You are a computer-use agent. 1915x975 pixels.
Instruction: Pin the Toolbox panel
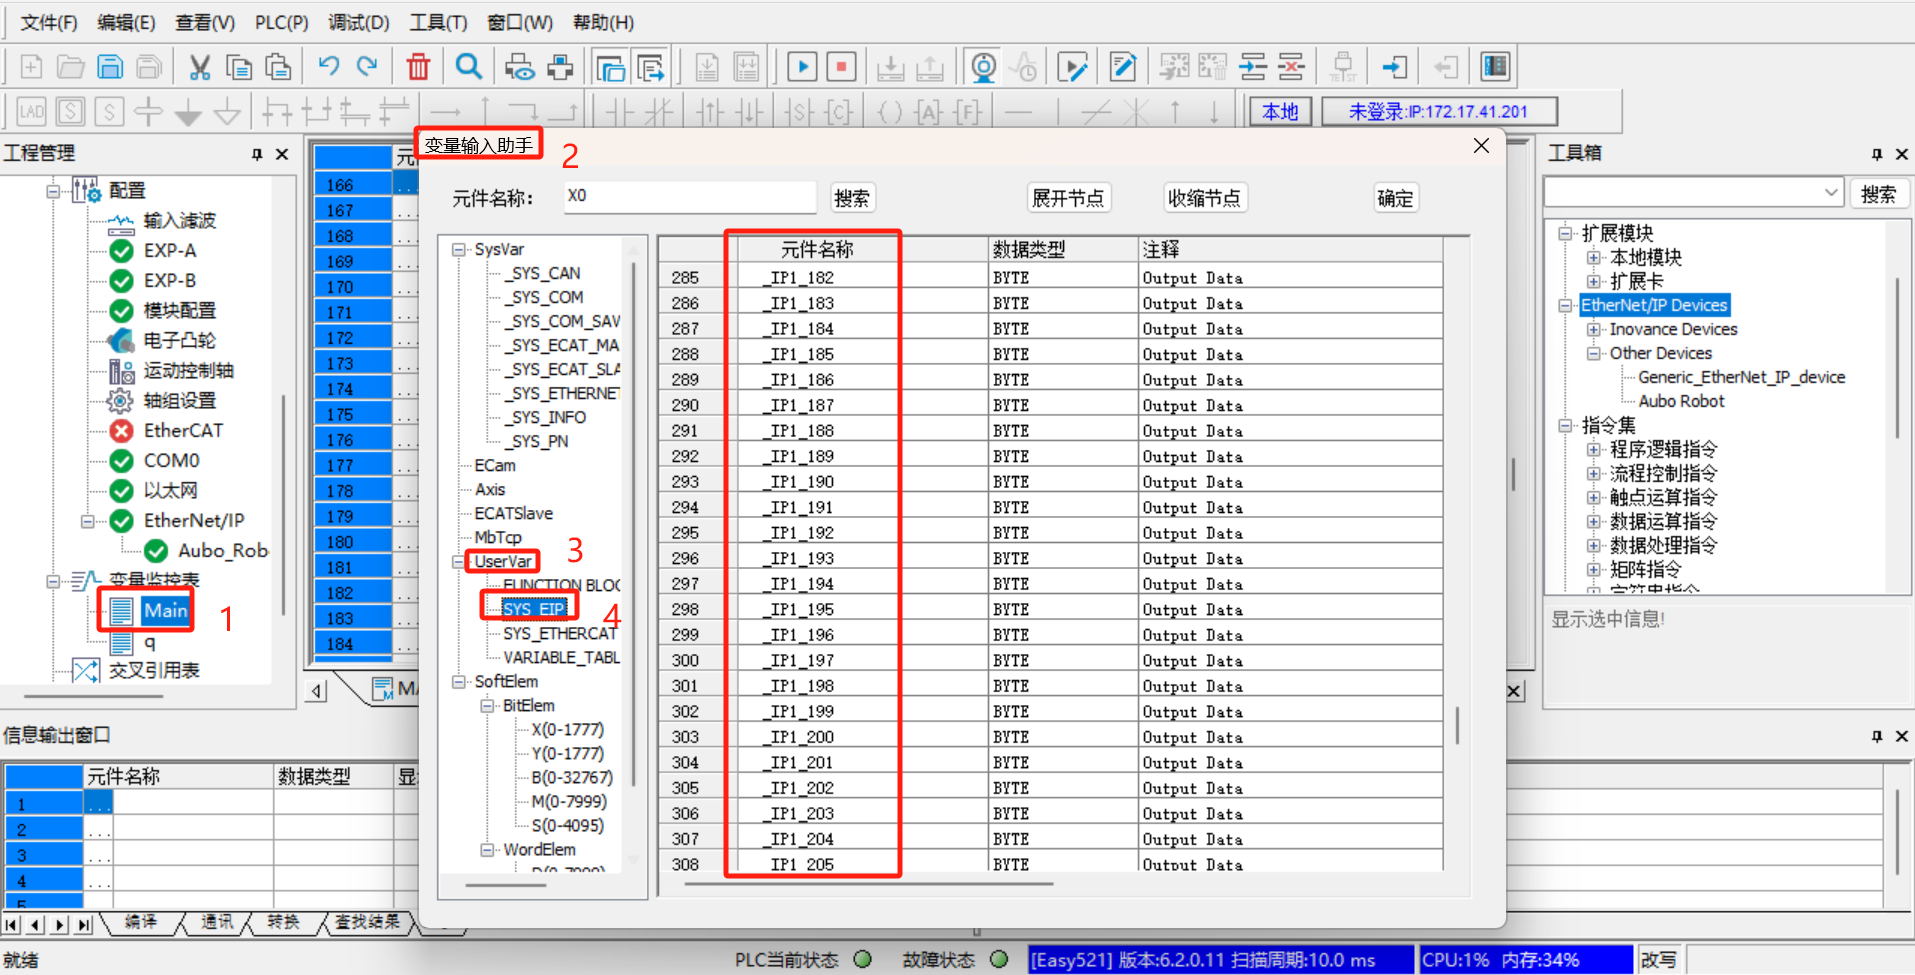pos(1877,154)
